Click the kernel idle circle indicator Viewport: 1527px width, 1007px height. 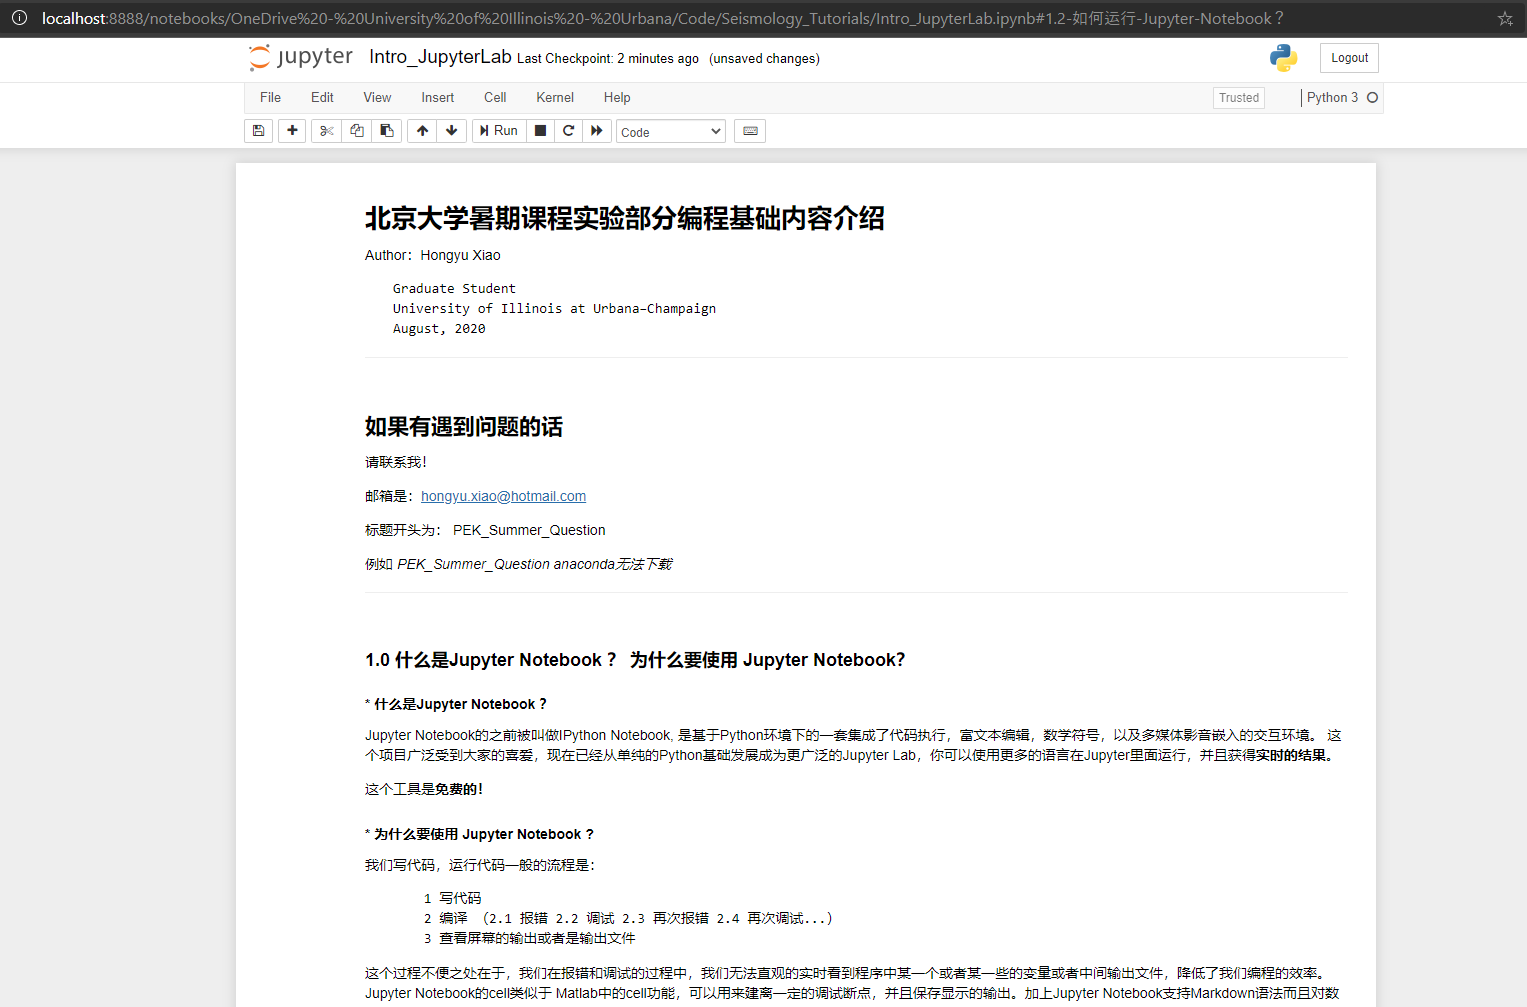point(1372,97)
